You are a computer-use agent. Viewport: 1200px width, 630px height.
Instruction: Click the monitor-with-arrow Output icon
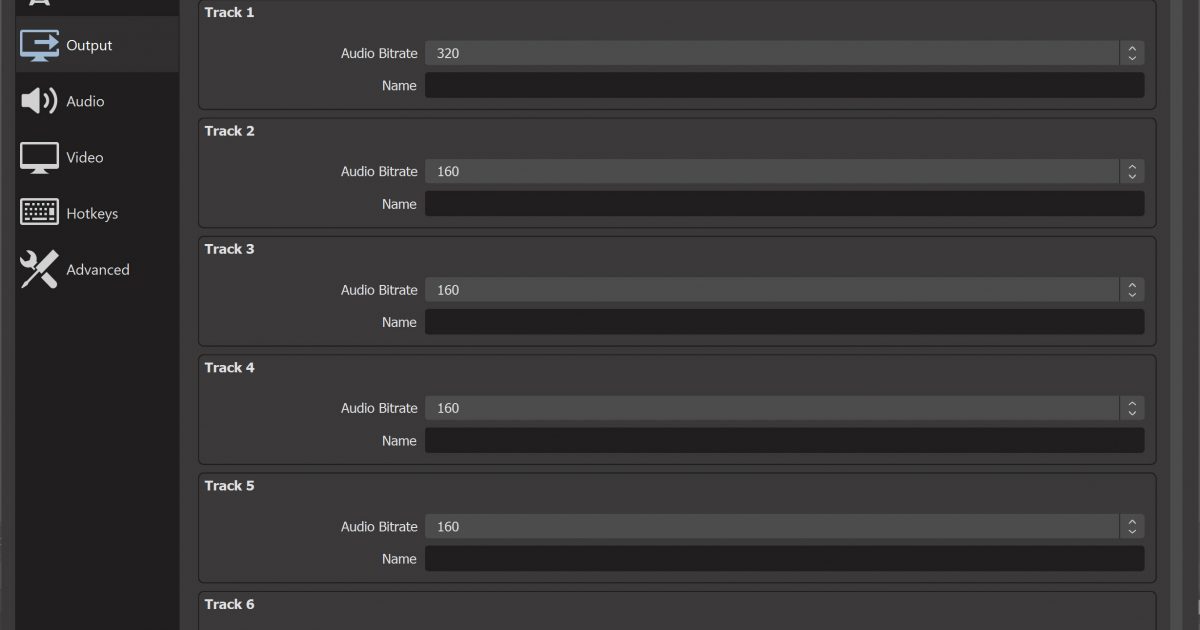pos(40,45)
